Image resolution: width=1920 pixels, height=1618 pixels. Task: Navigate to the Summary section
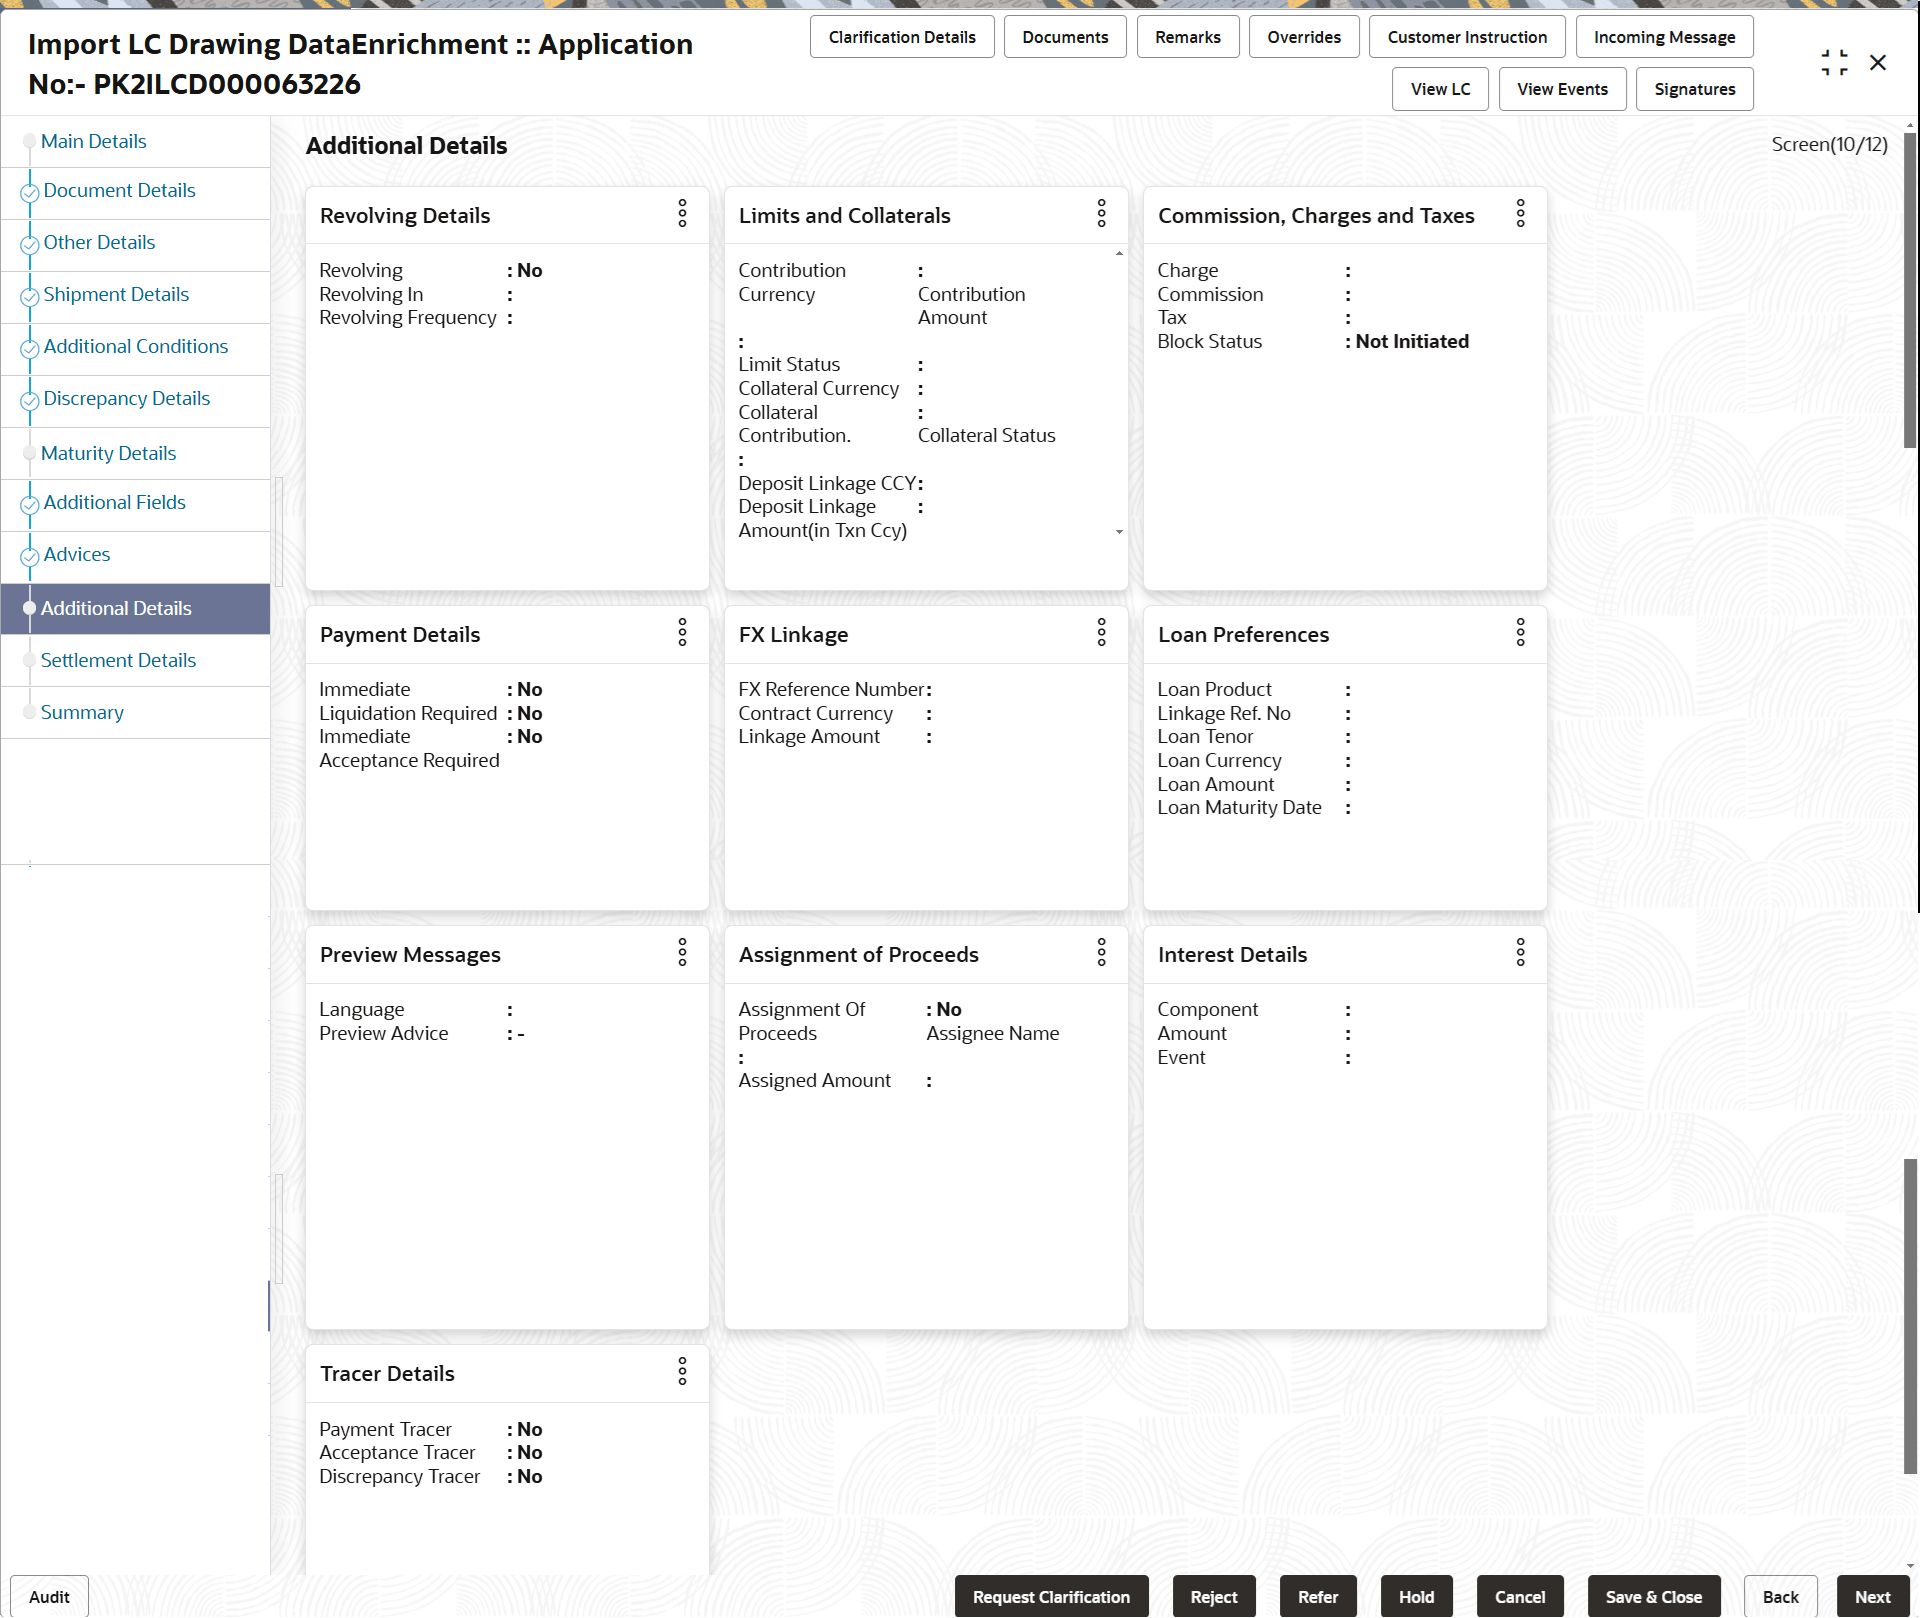pyautogui.click(x=82, y=712)
